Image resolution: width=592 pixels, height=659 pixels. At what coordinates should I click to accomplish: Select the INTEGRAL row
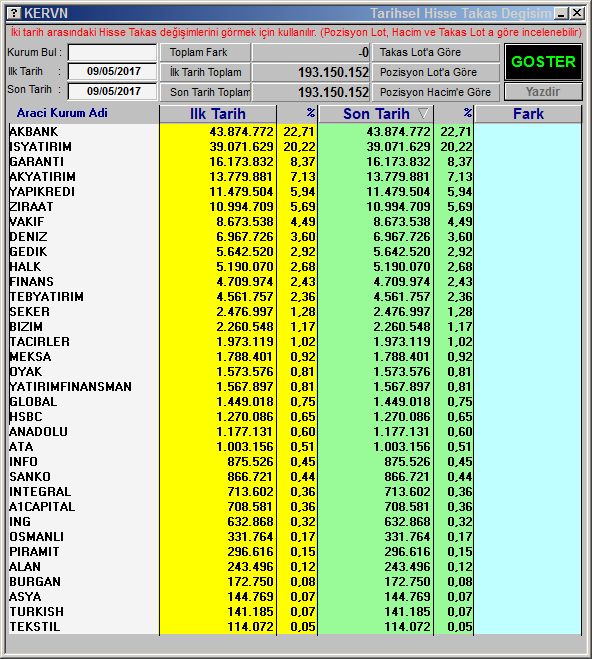pyautogui.click(x=295, y=492)
